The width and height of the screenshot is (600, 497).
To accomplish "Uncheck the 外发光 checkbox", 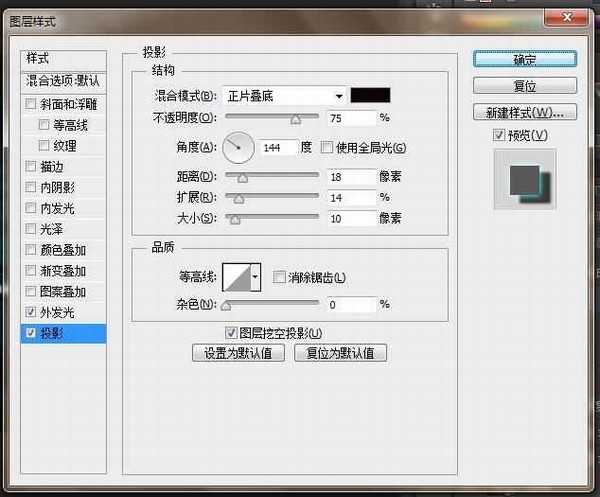I will click(x=31, y=312).
